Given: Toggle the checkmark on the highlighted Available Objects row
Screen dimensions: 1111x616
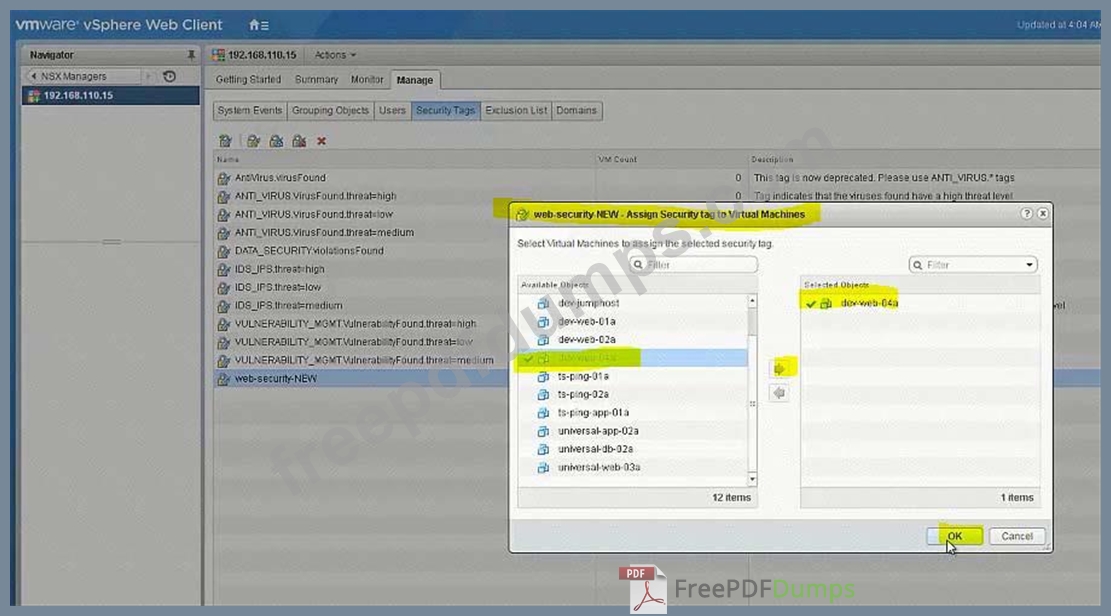Looking at the screenshot, I should [x=528, y=358].
